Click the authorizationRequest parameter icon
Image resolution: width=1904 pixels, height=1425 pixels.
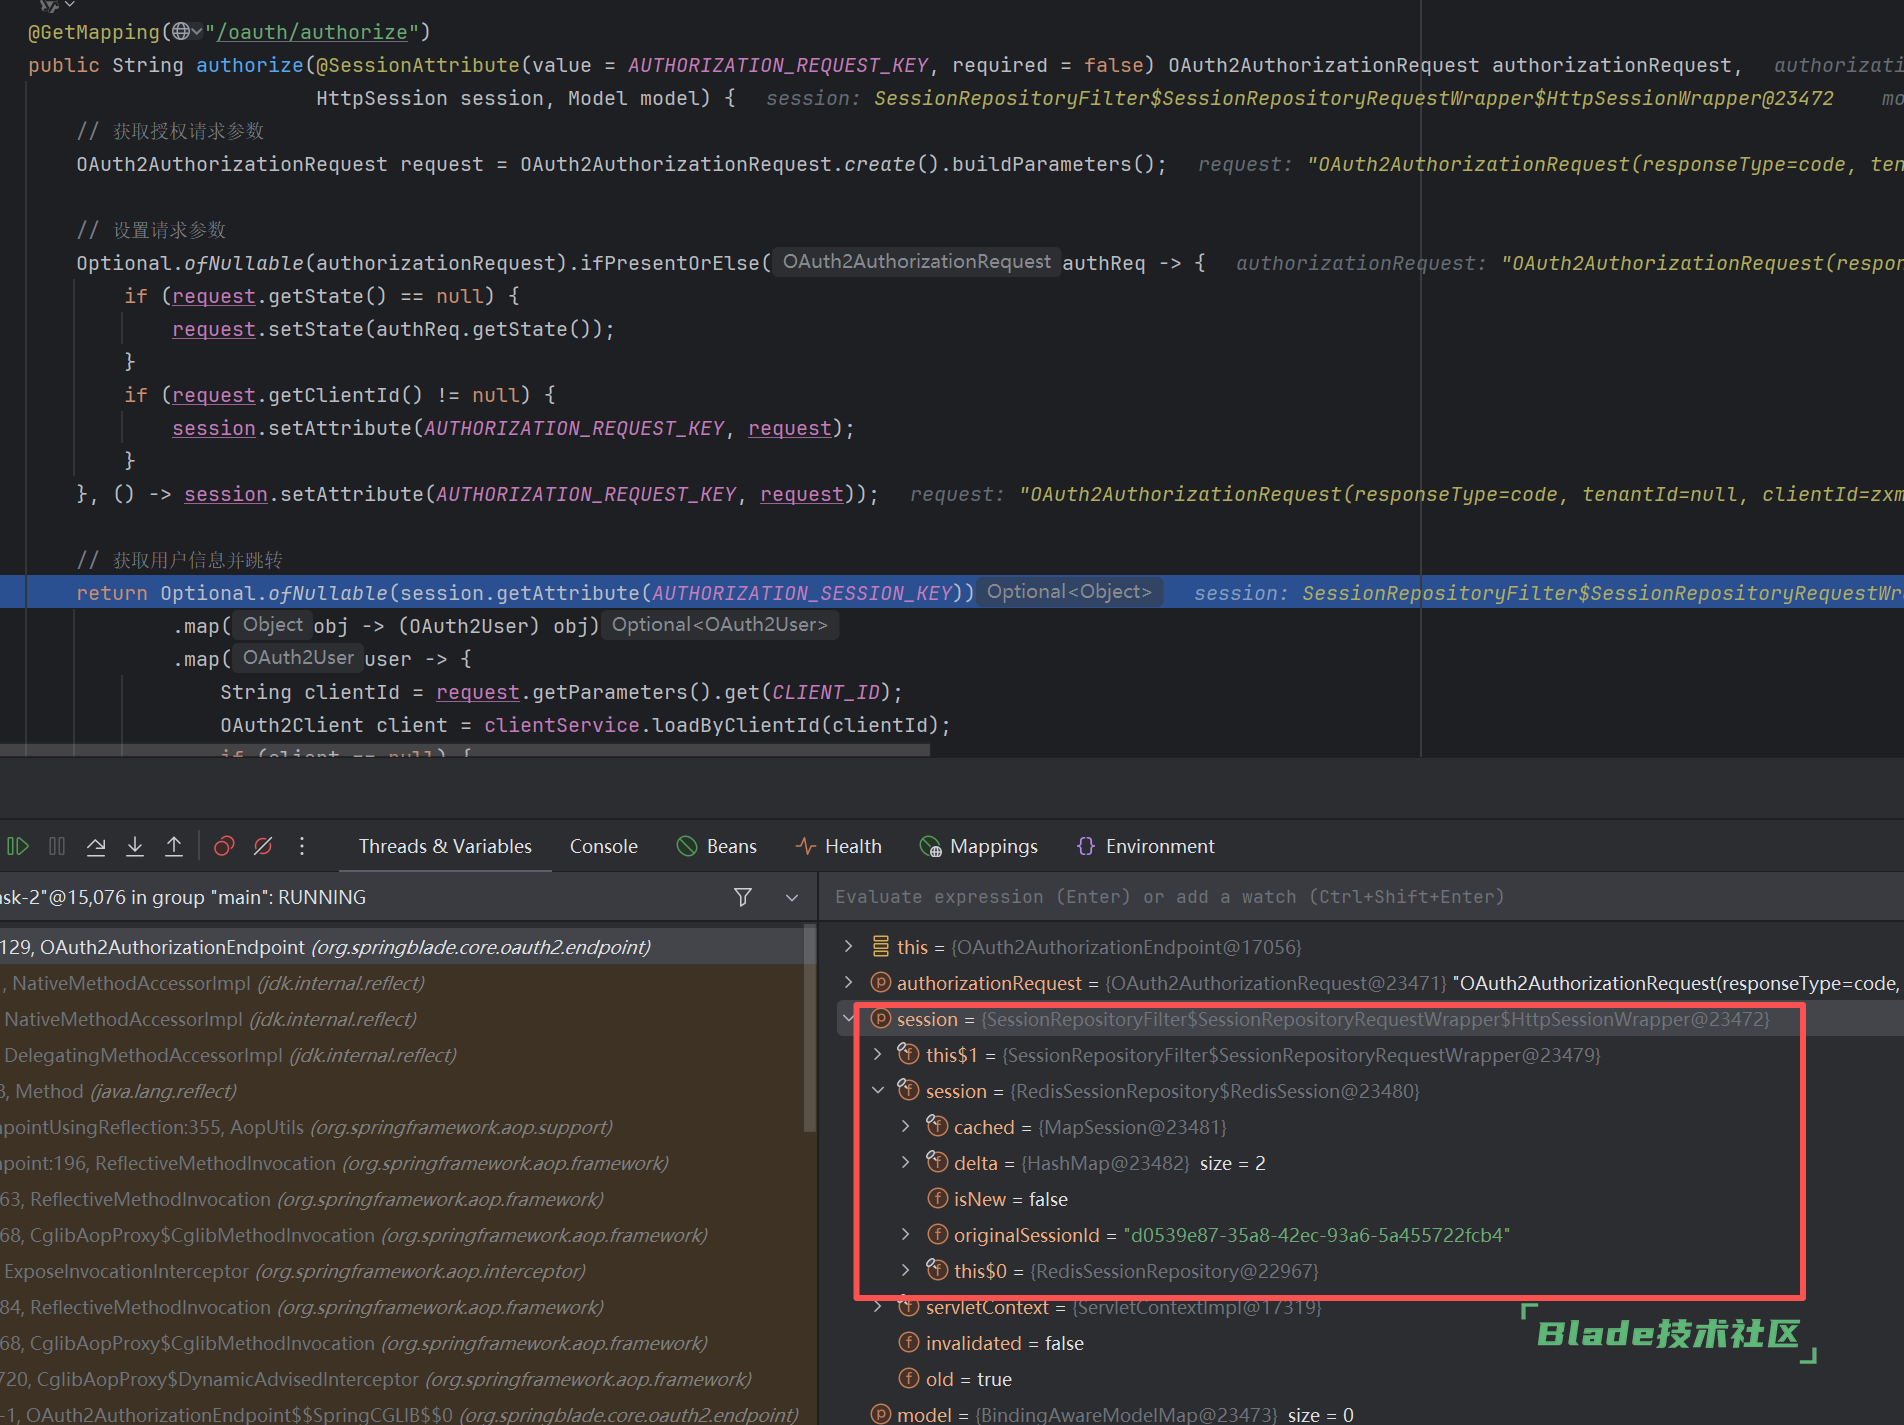pyautogui.click(x=880, y=982)
